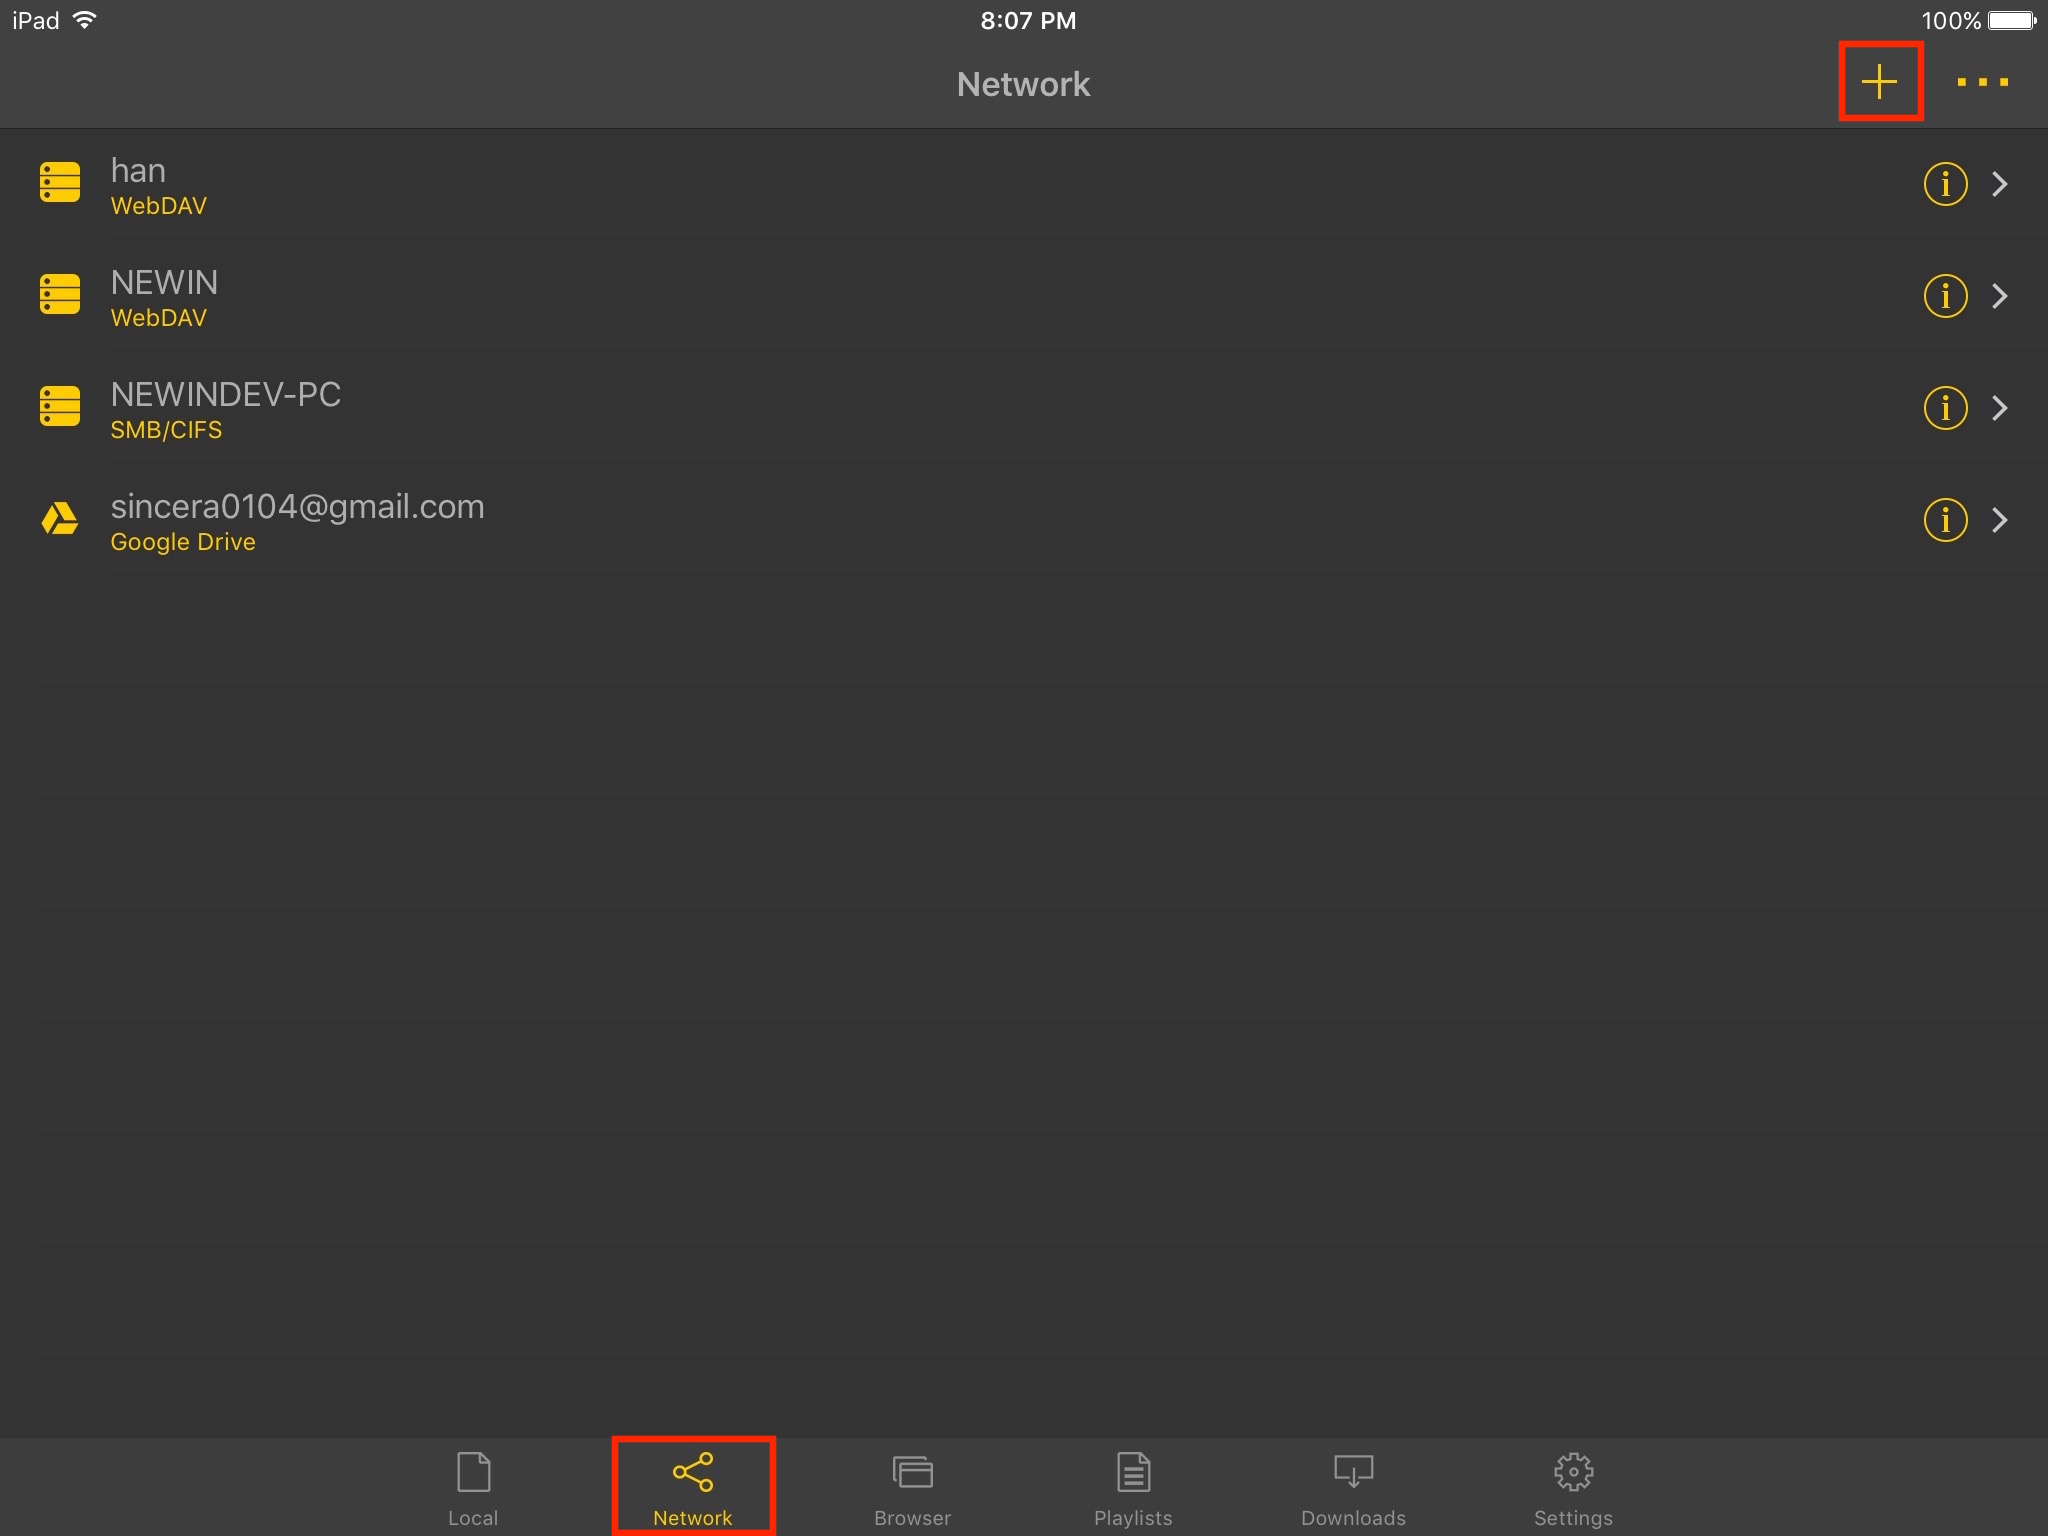Show info for NEWIN WebDAV server

click(1945, 296)
